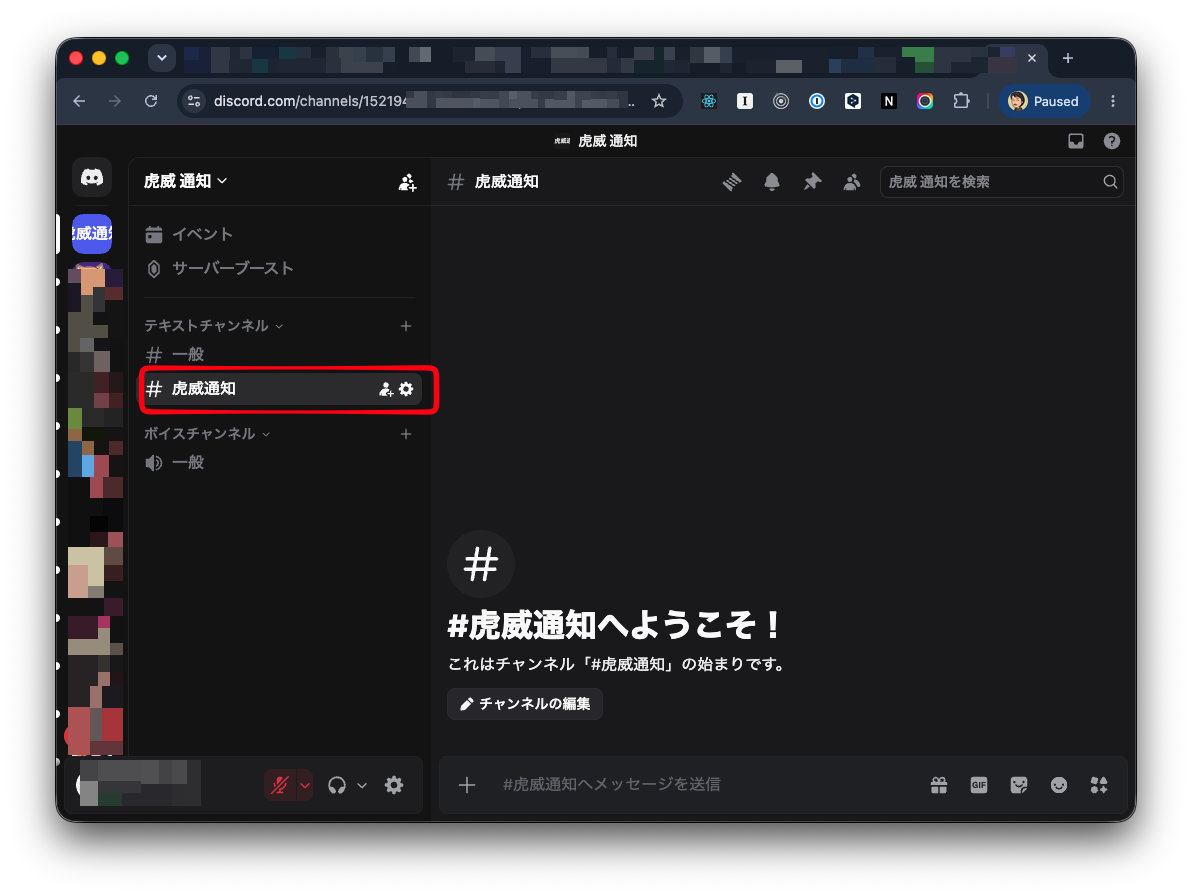1192x896 pixels.
Task: Open Discord direct messages home icon
Action: coord(92,178)
